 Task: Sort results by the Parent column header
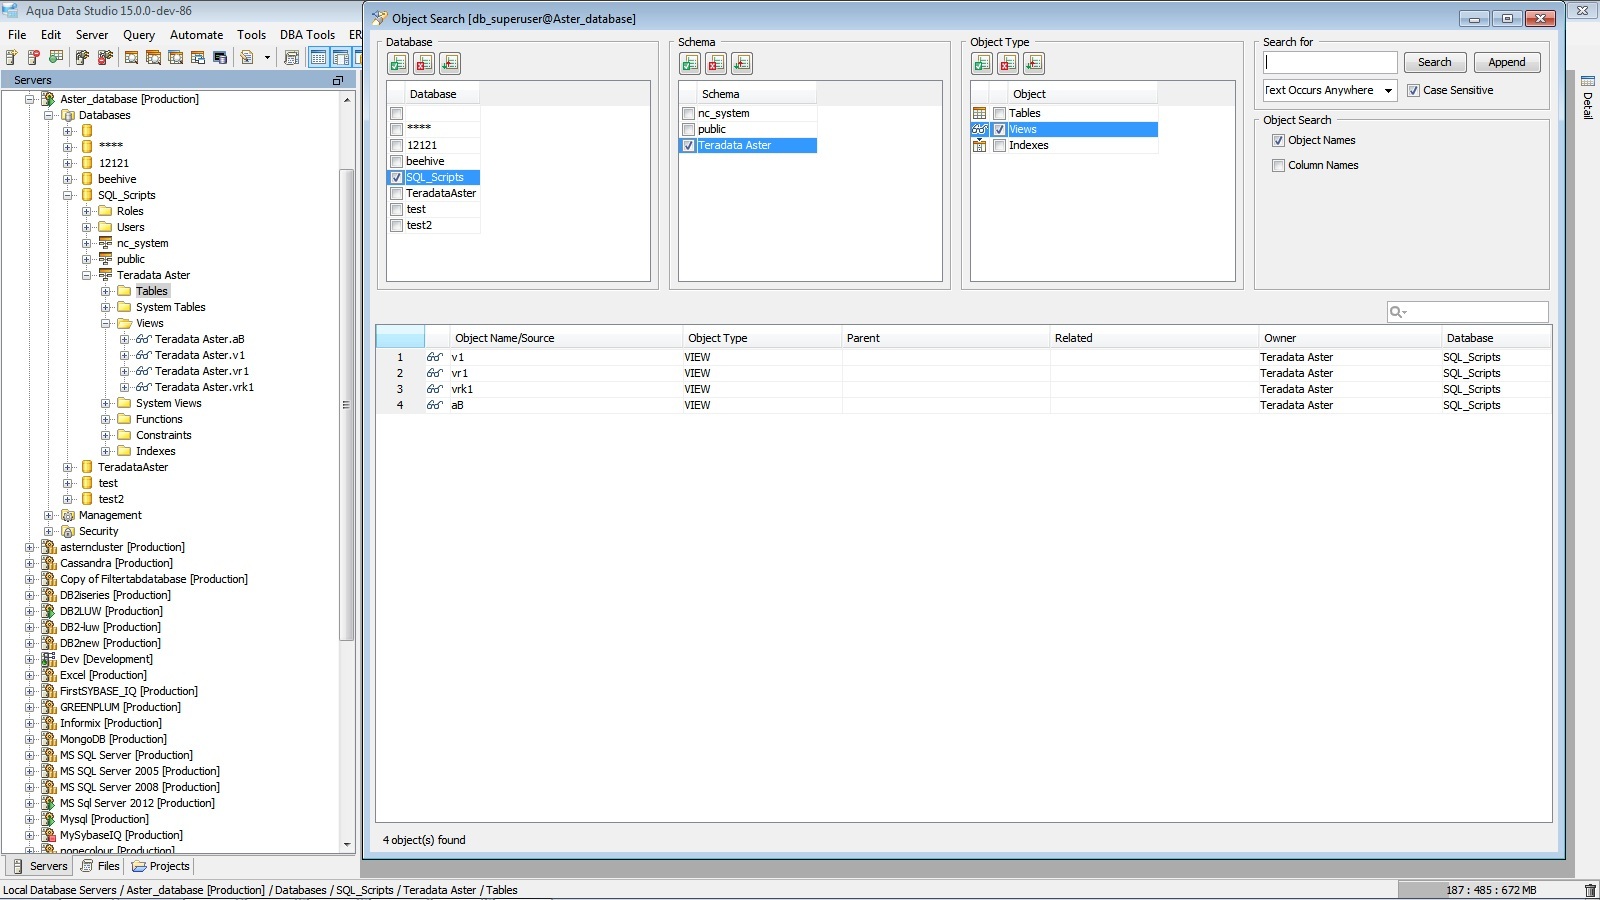[x=945, y=338]
